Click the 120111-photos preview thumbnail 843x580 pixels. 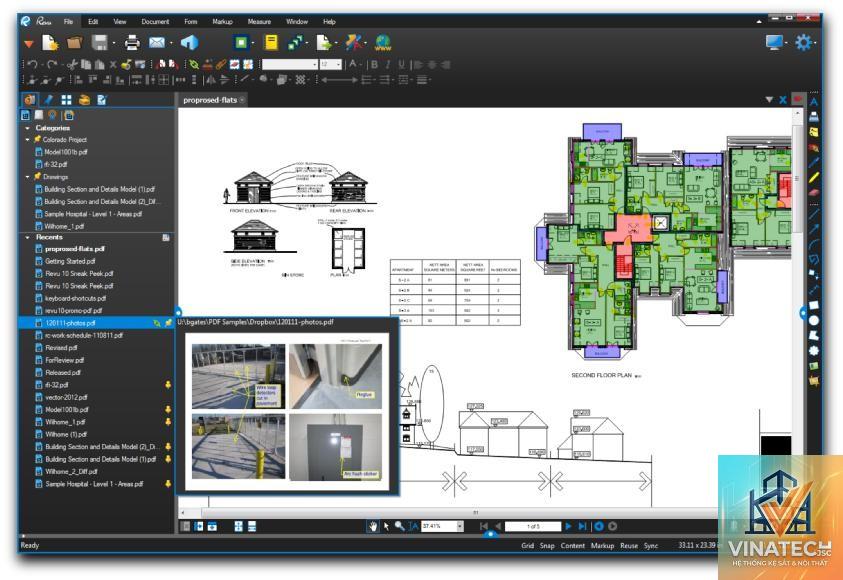pos(287,412)
